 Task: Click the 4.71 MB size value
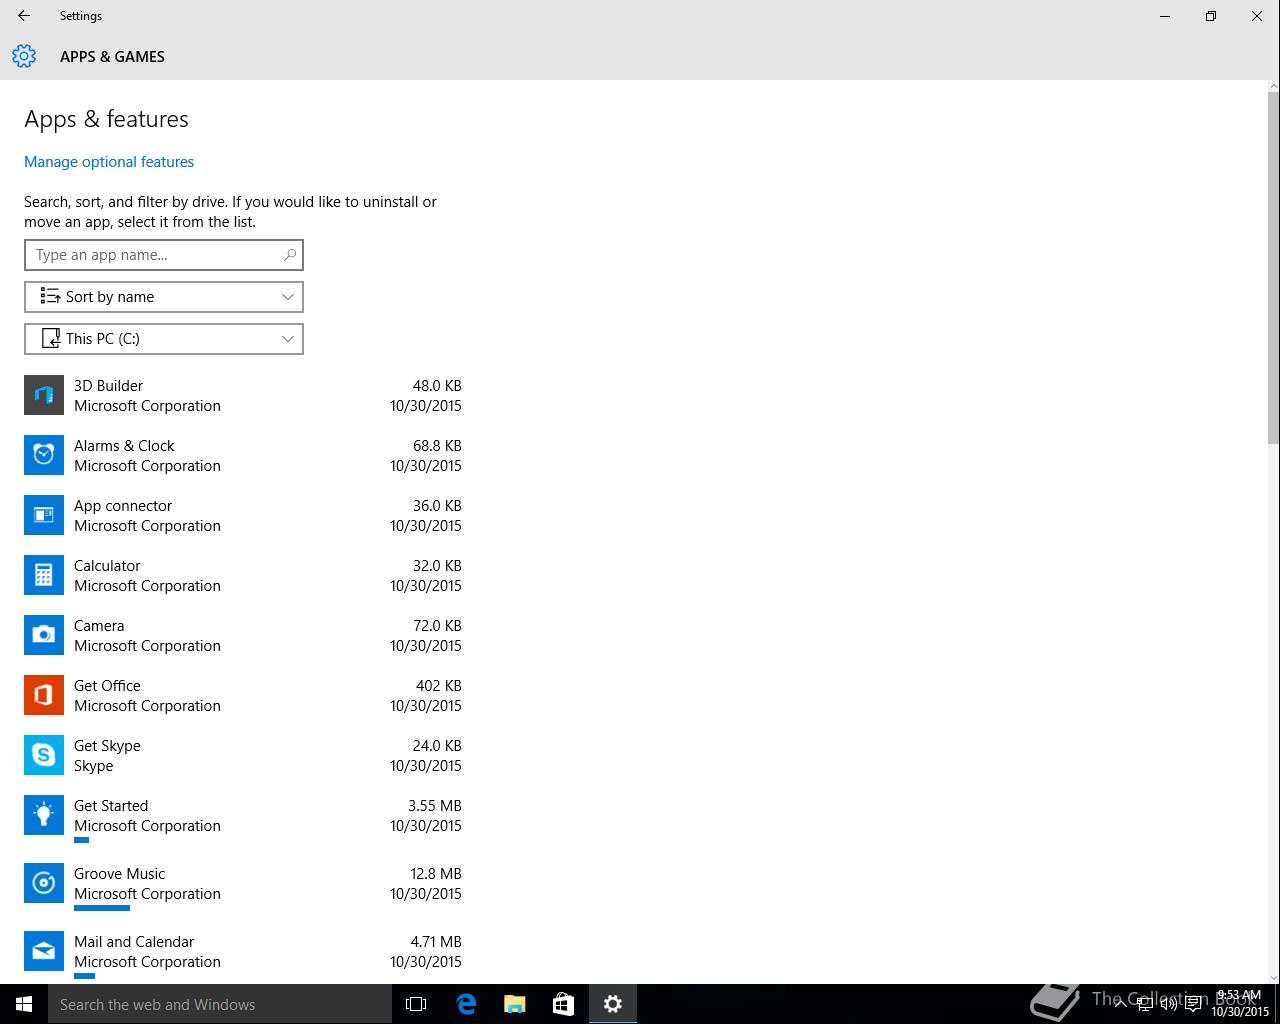[436, 942]
